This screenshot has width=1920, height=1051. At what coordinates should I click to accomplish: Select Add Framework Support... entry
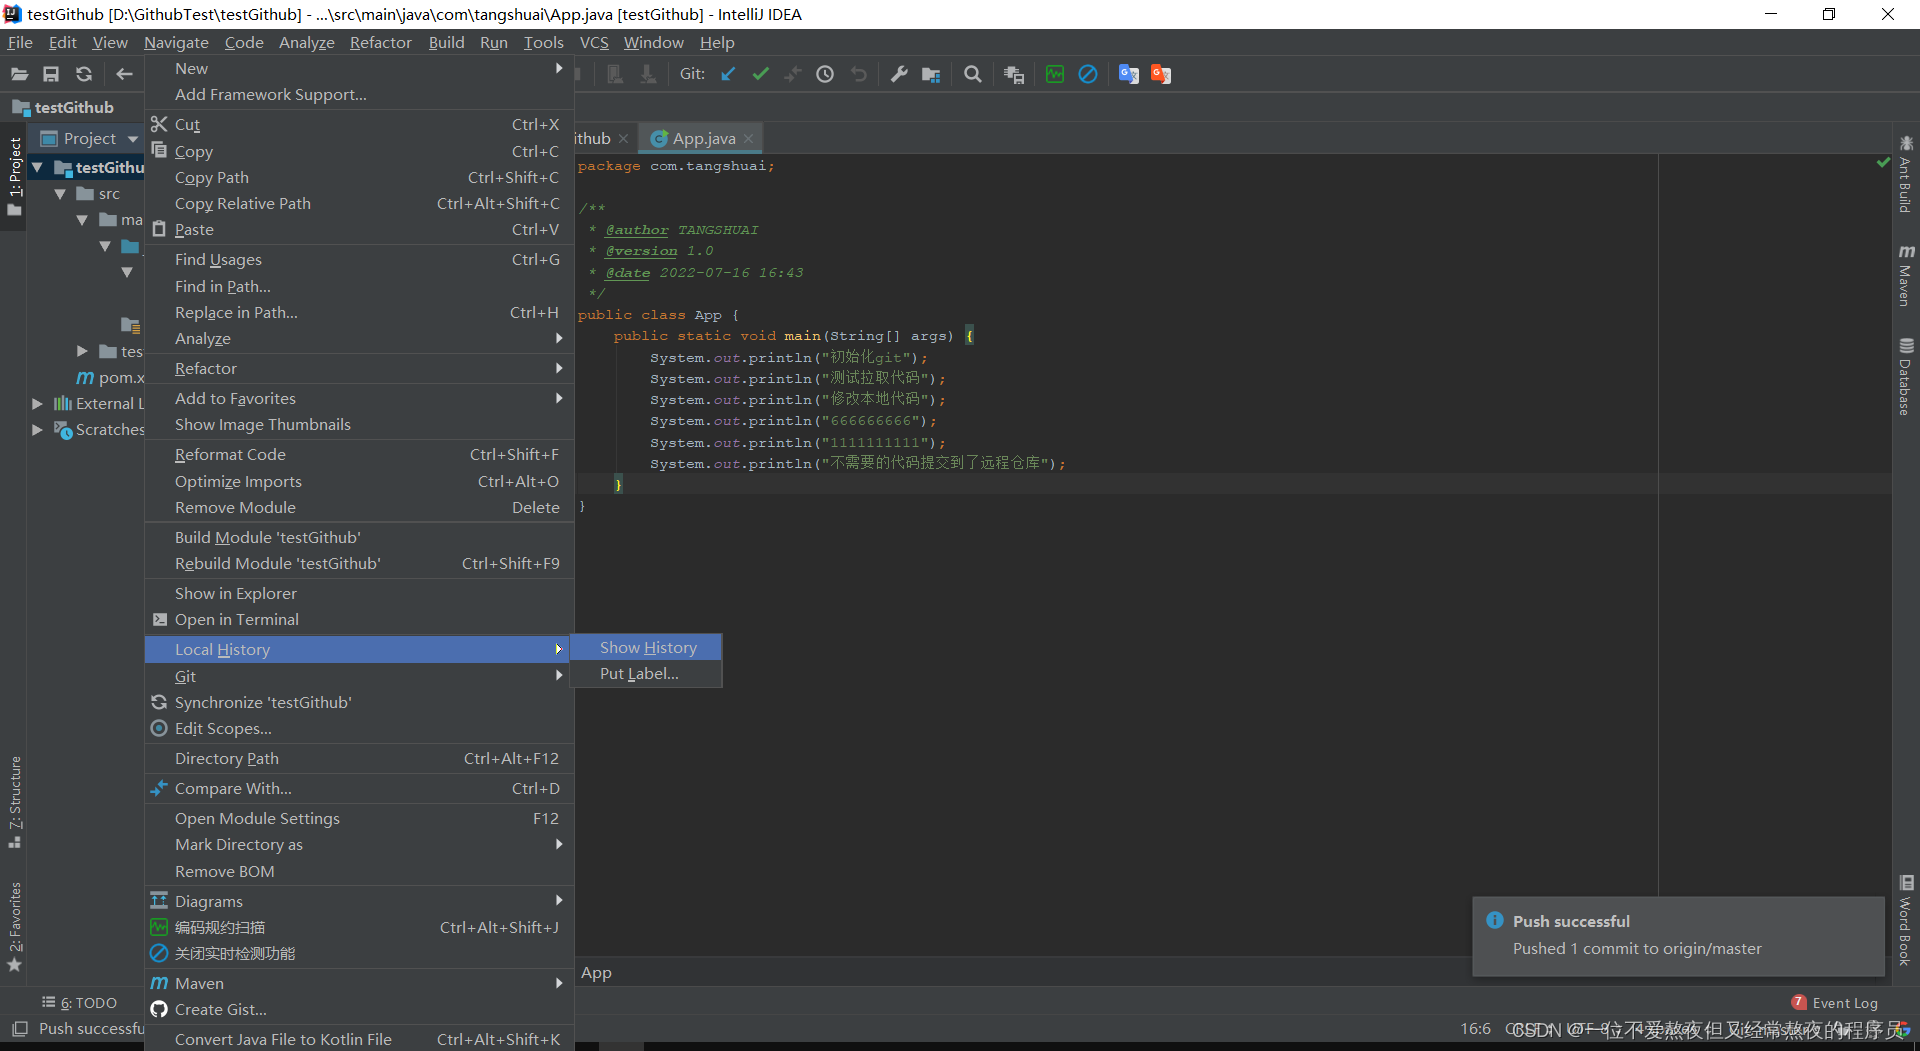(359, 95)
